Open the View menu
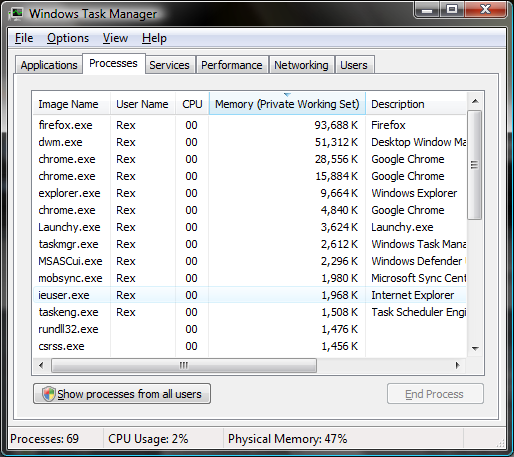Image resolution: width=514 pixels, height=457 pixels. pyautogui.click(x=115, y=38)
